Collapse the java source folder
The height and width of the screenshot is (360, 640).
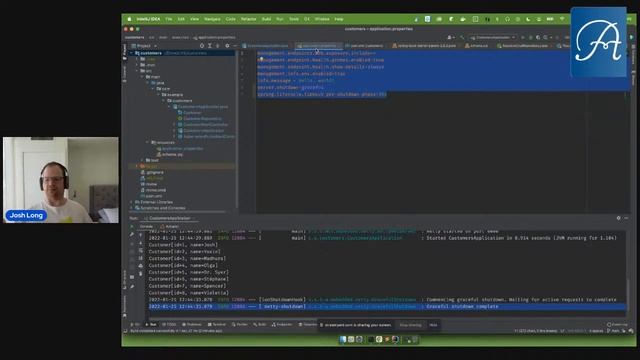tap(148, 83)
